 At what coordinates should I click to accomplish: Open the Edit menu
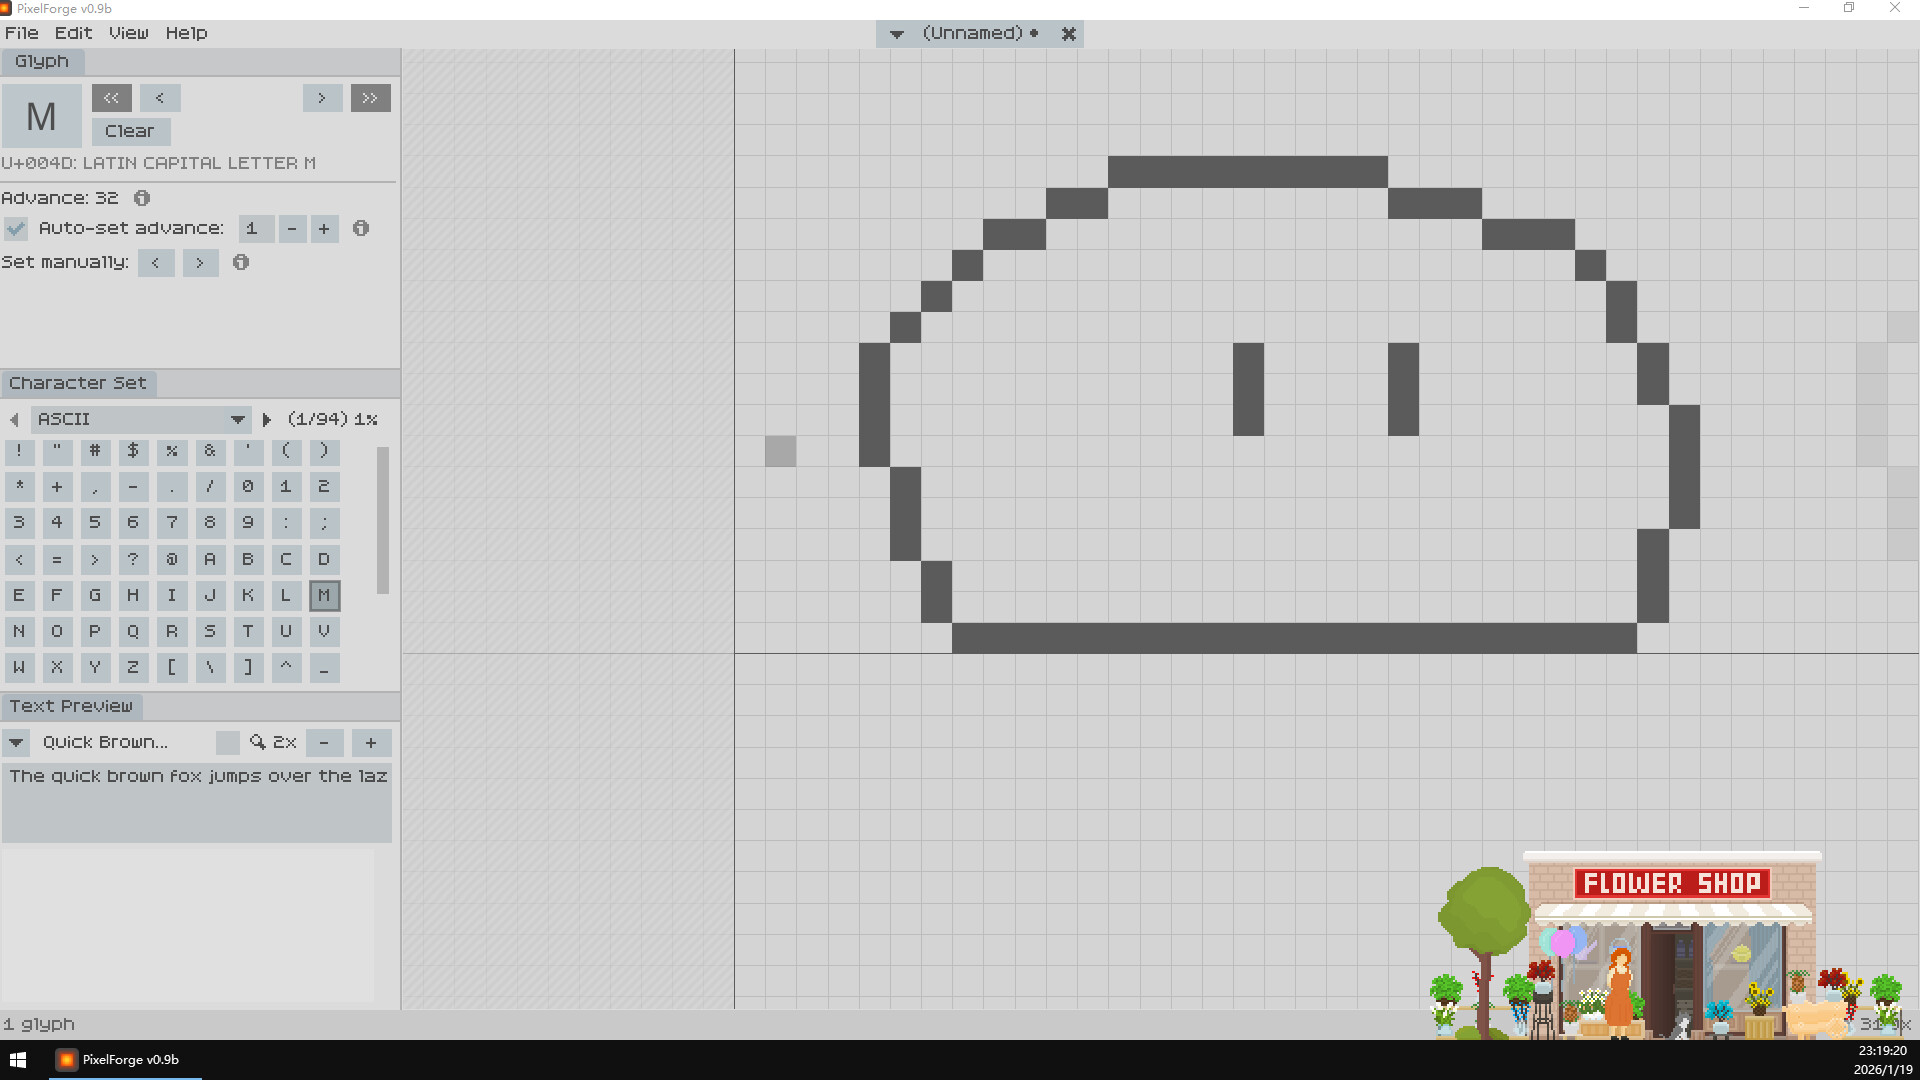click(x=72, y=33)
